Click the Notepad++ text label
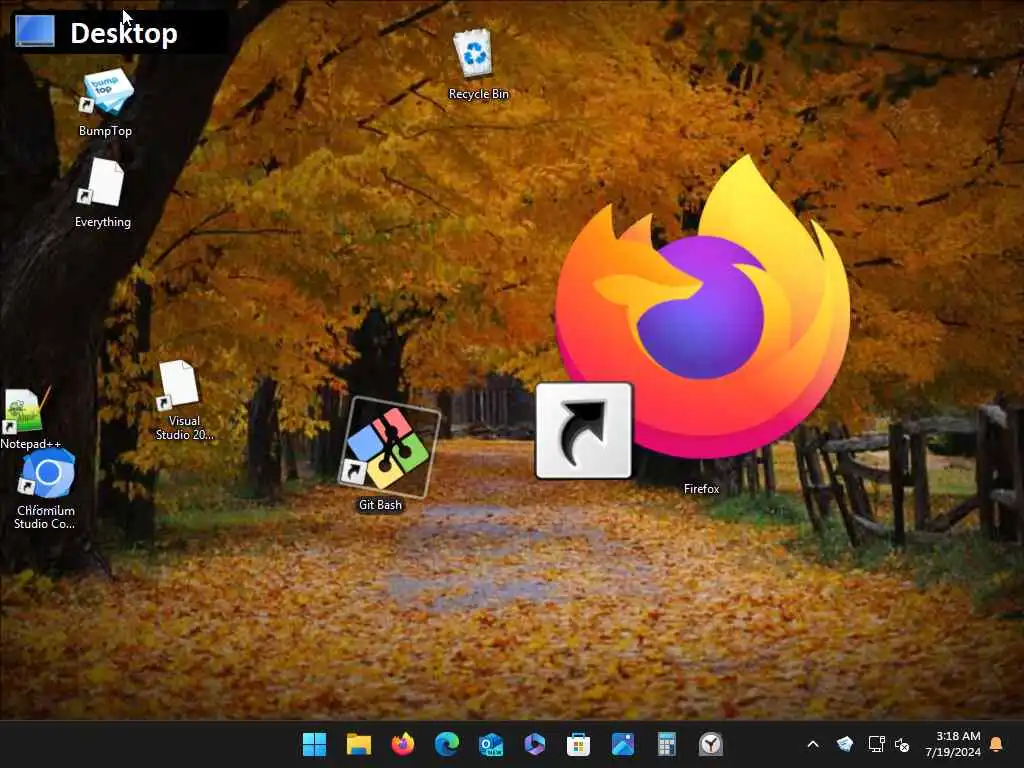 click(30, 444)
